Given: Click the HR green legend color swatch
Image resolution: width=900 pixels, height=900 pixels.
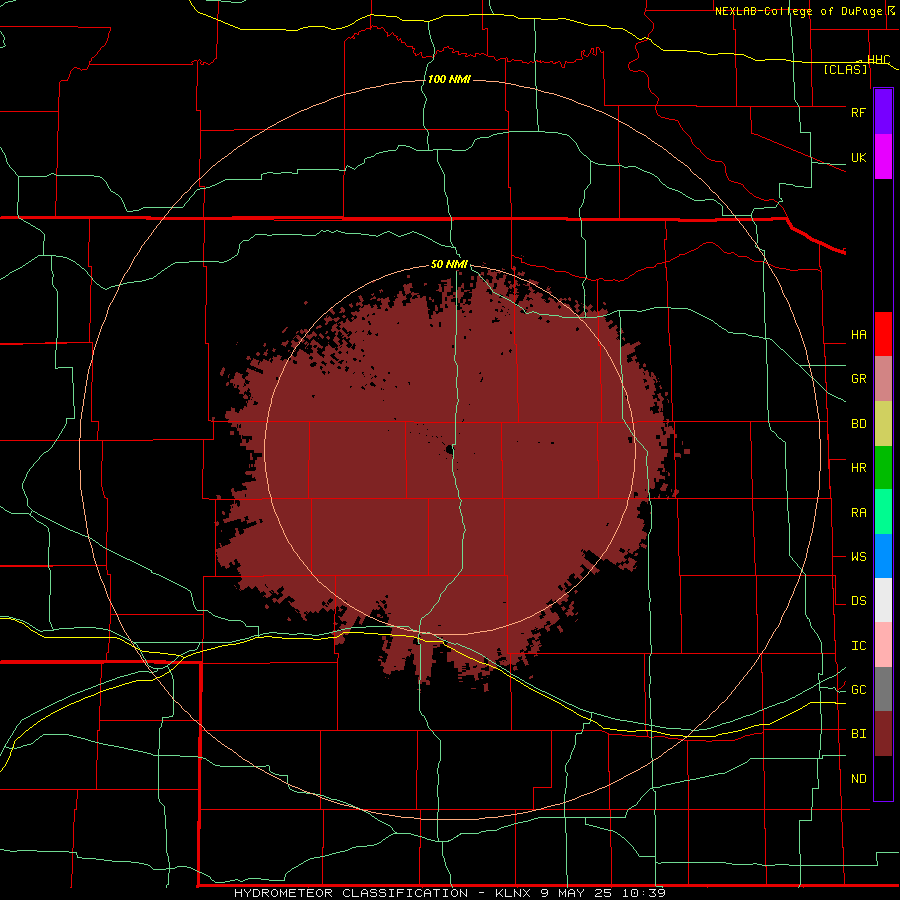Looking at the screenshot, I should tap(883, 468).
